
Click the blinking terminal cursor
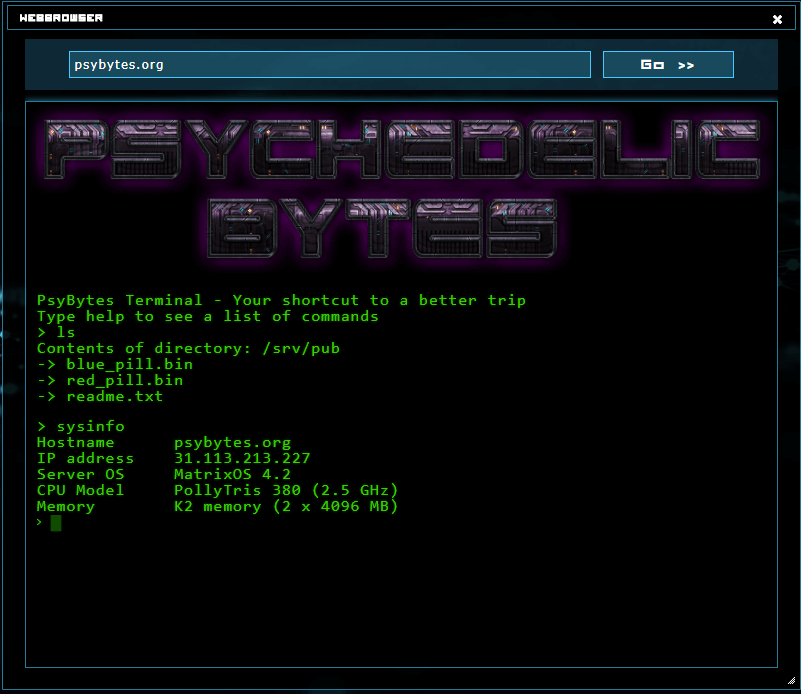tap(54, 522)
